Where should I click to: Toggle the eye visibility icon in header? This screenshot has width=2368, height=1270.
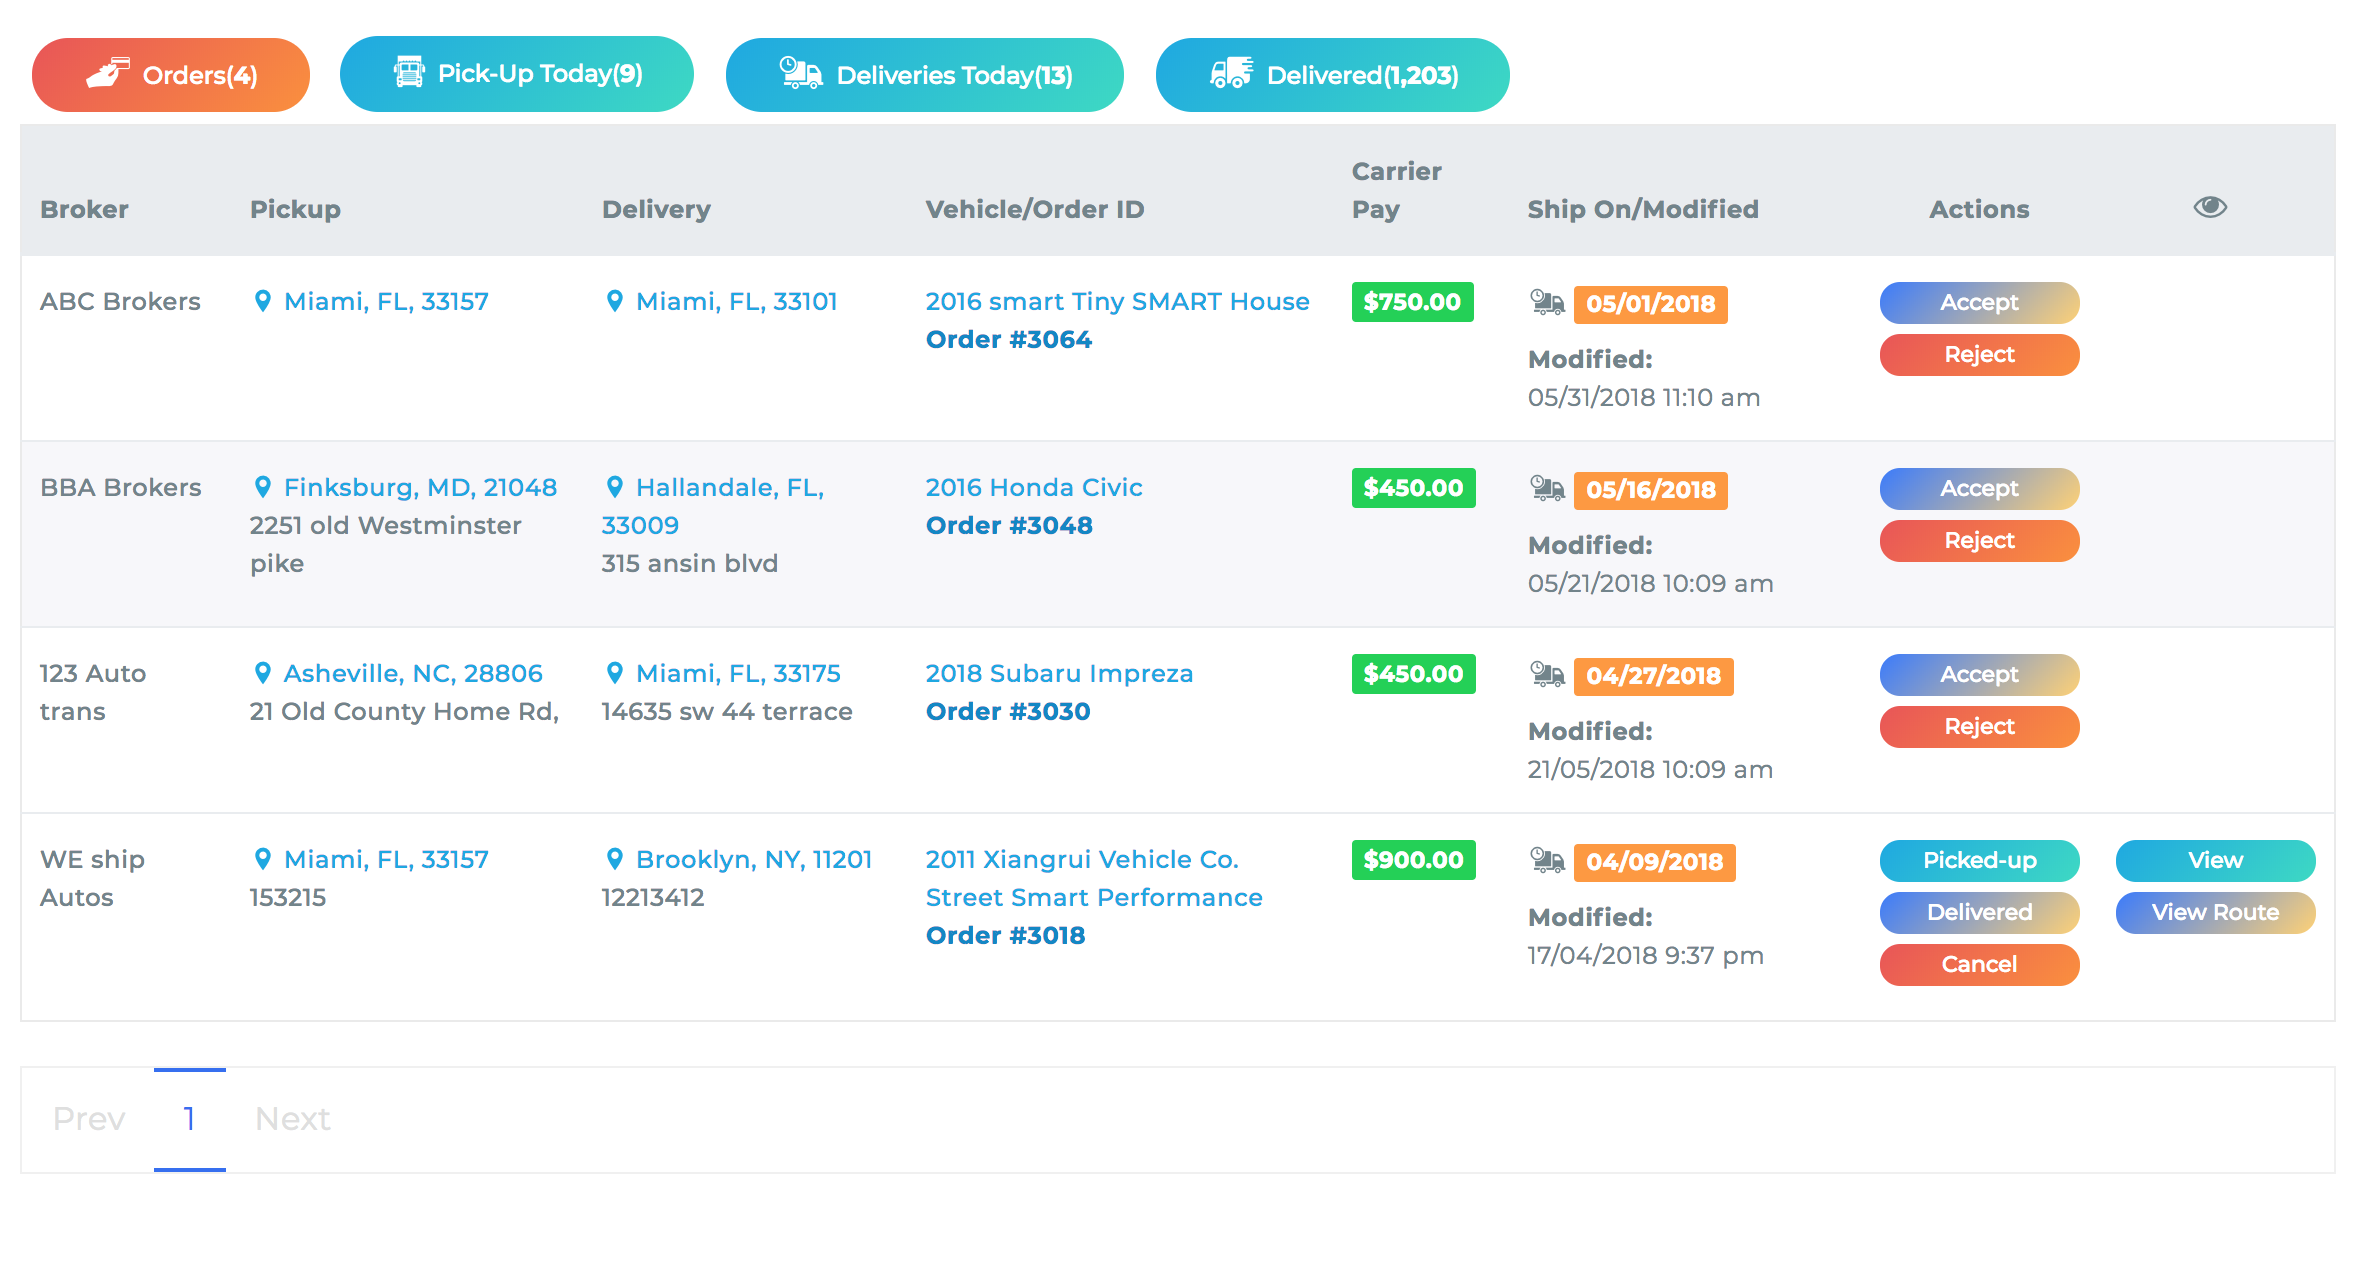2209,207
